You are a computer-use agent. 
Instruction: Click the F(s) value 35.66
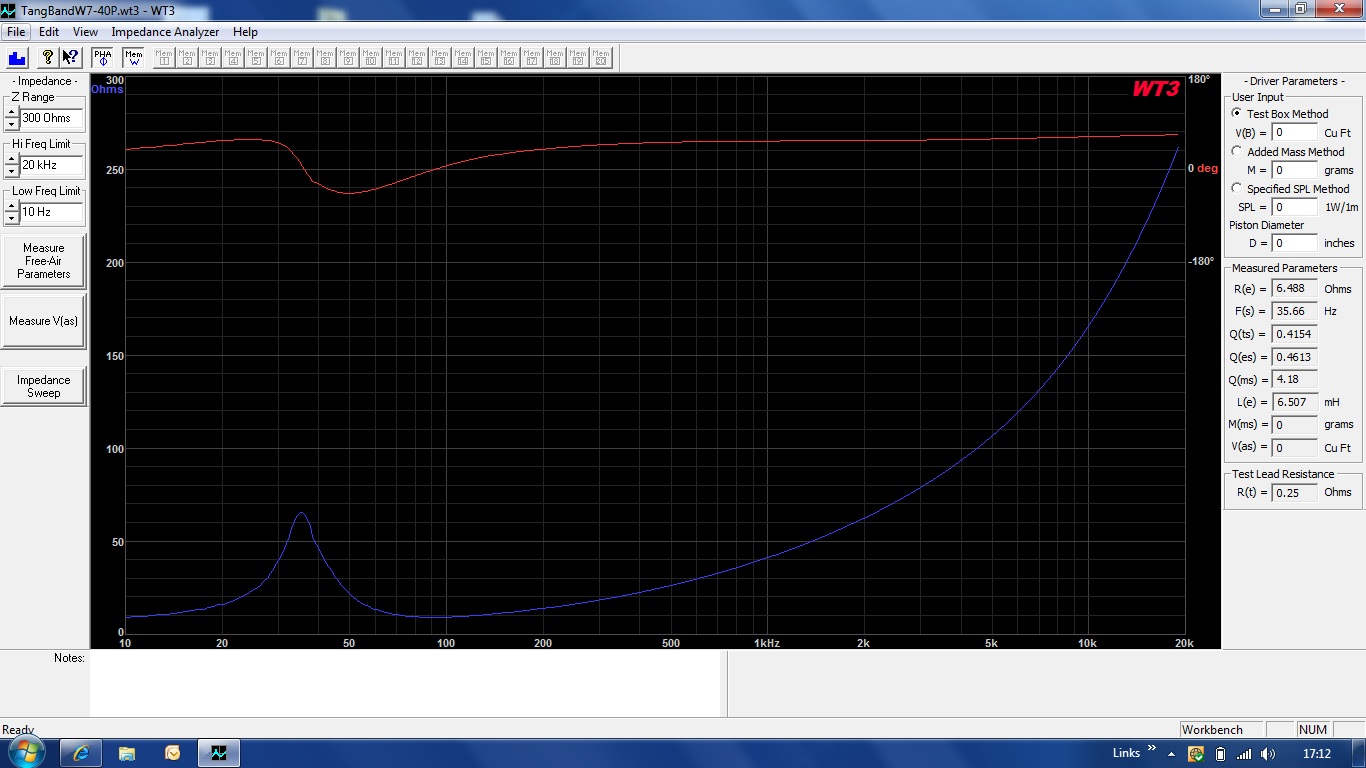click(1295, 311)
